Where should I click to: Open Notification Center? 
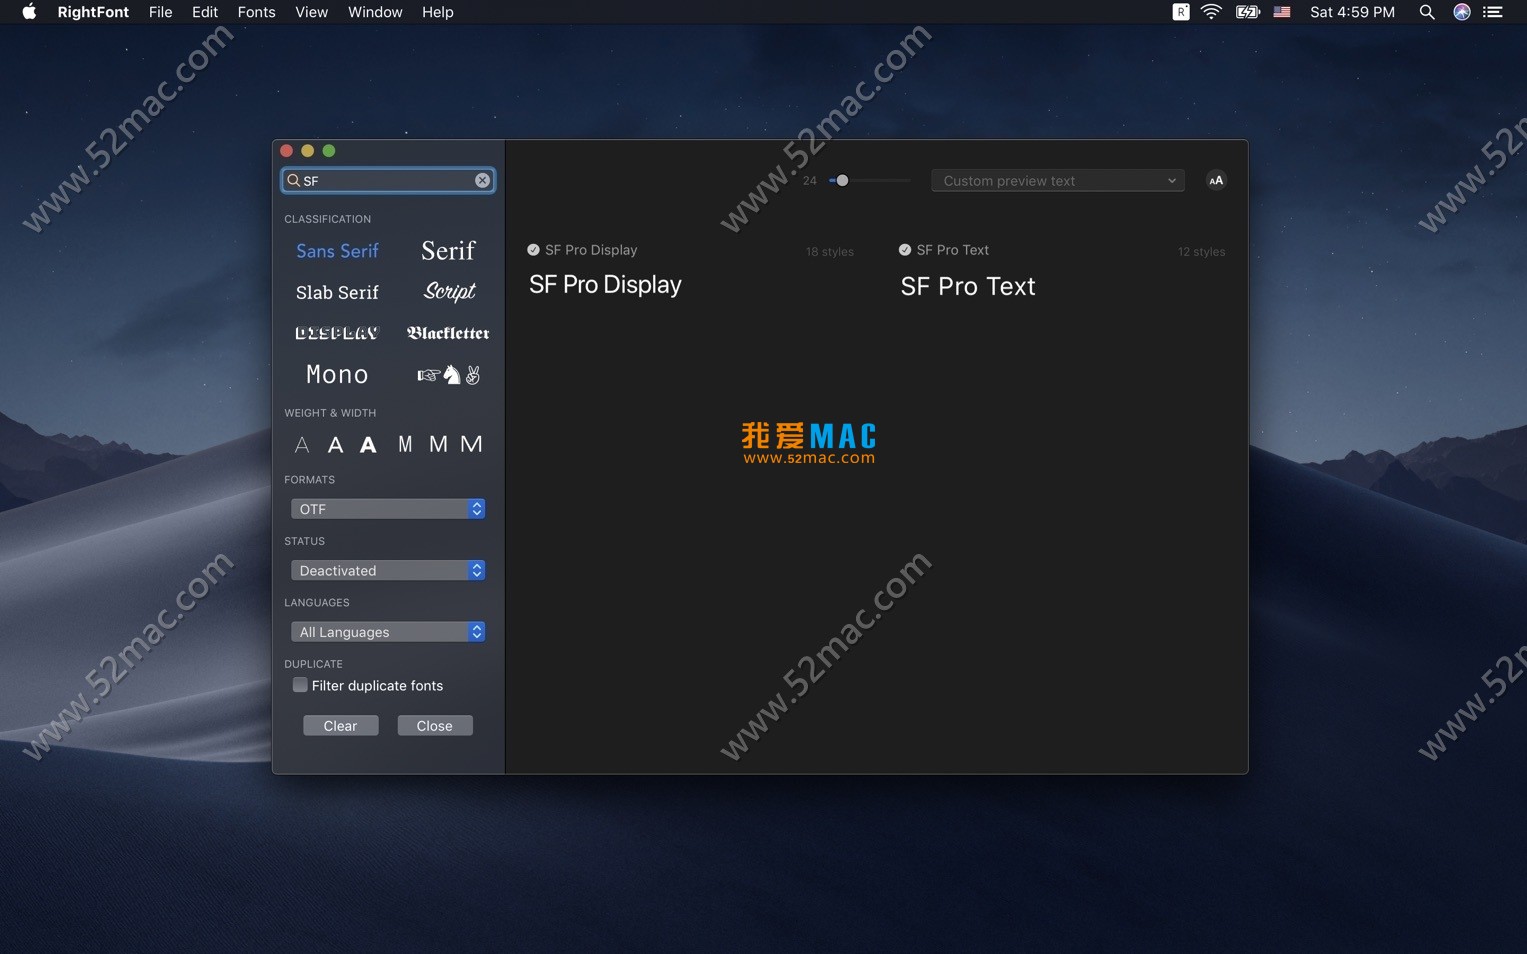[x=1493, y=12]
